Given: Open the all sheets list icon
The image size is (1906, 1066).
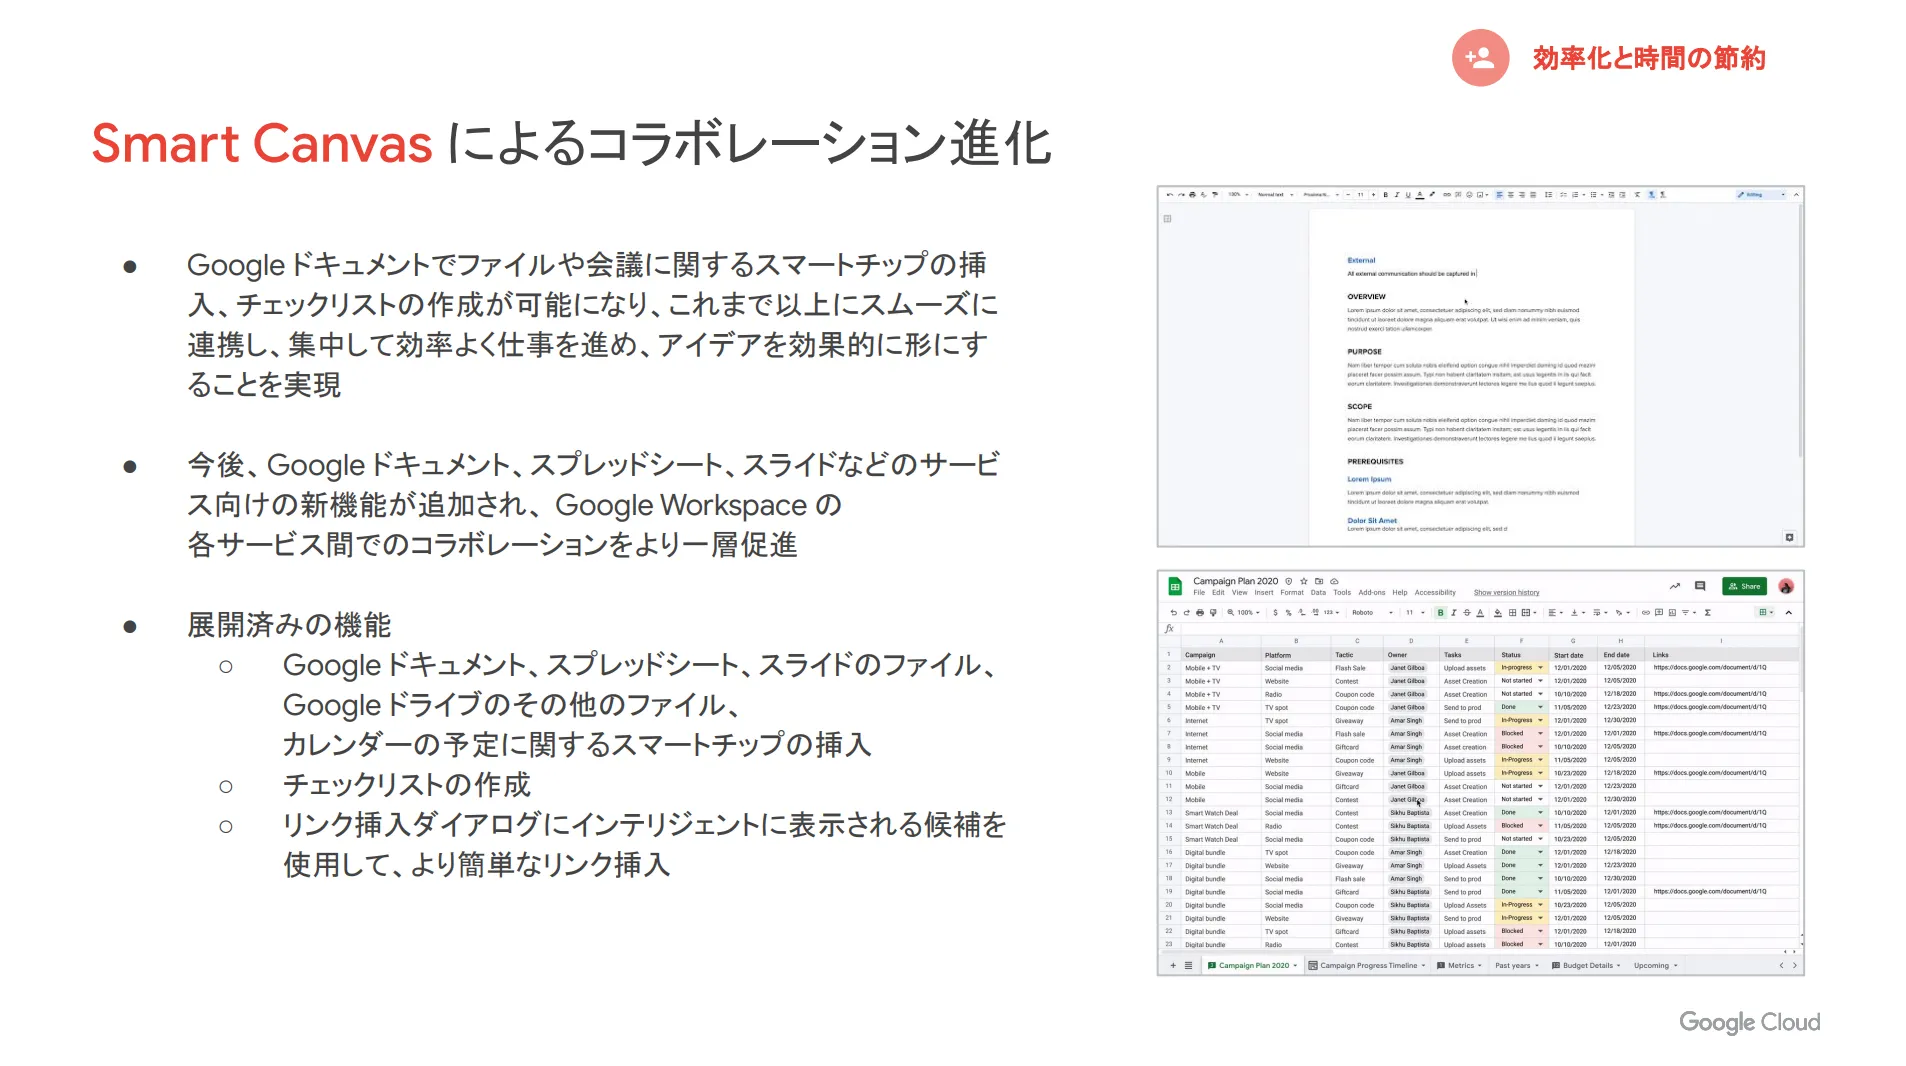Looking at the screenshot, I should (1188, 965).
